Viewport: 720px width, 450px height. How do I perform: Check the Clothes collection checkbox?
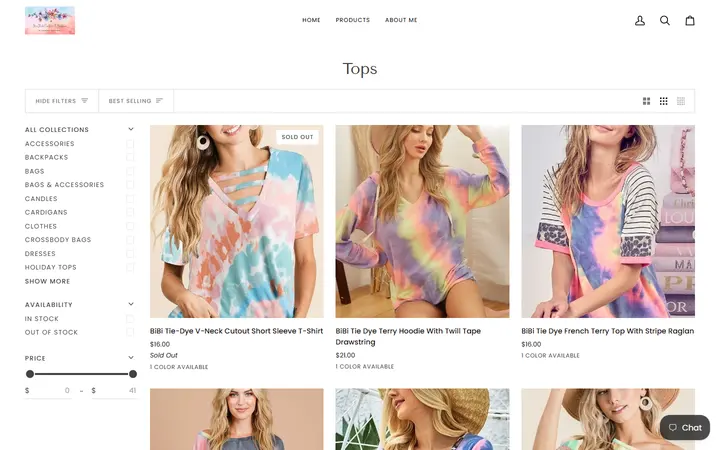point(130,226)
